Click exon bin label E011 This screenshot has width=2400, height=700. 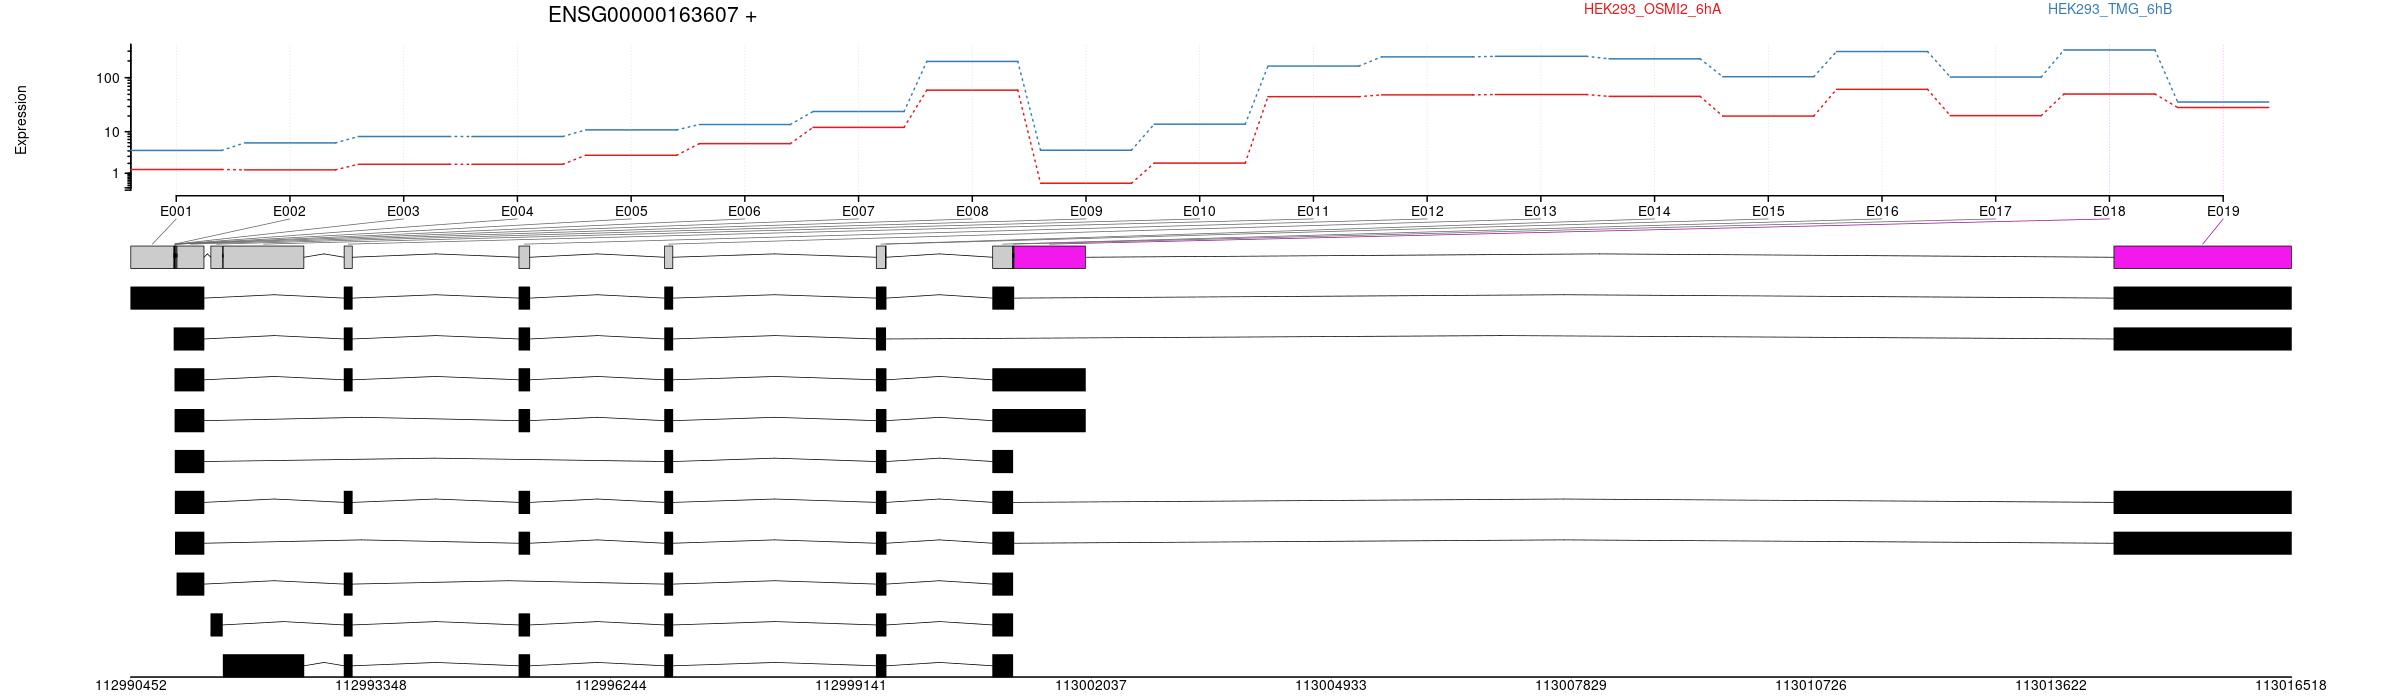click(x=1313, y=211)
